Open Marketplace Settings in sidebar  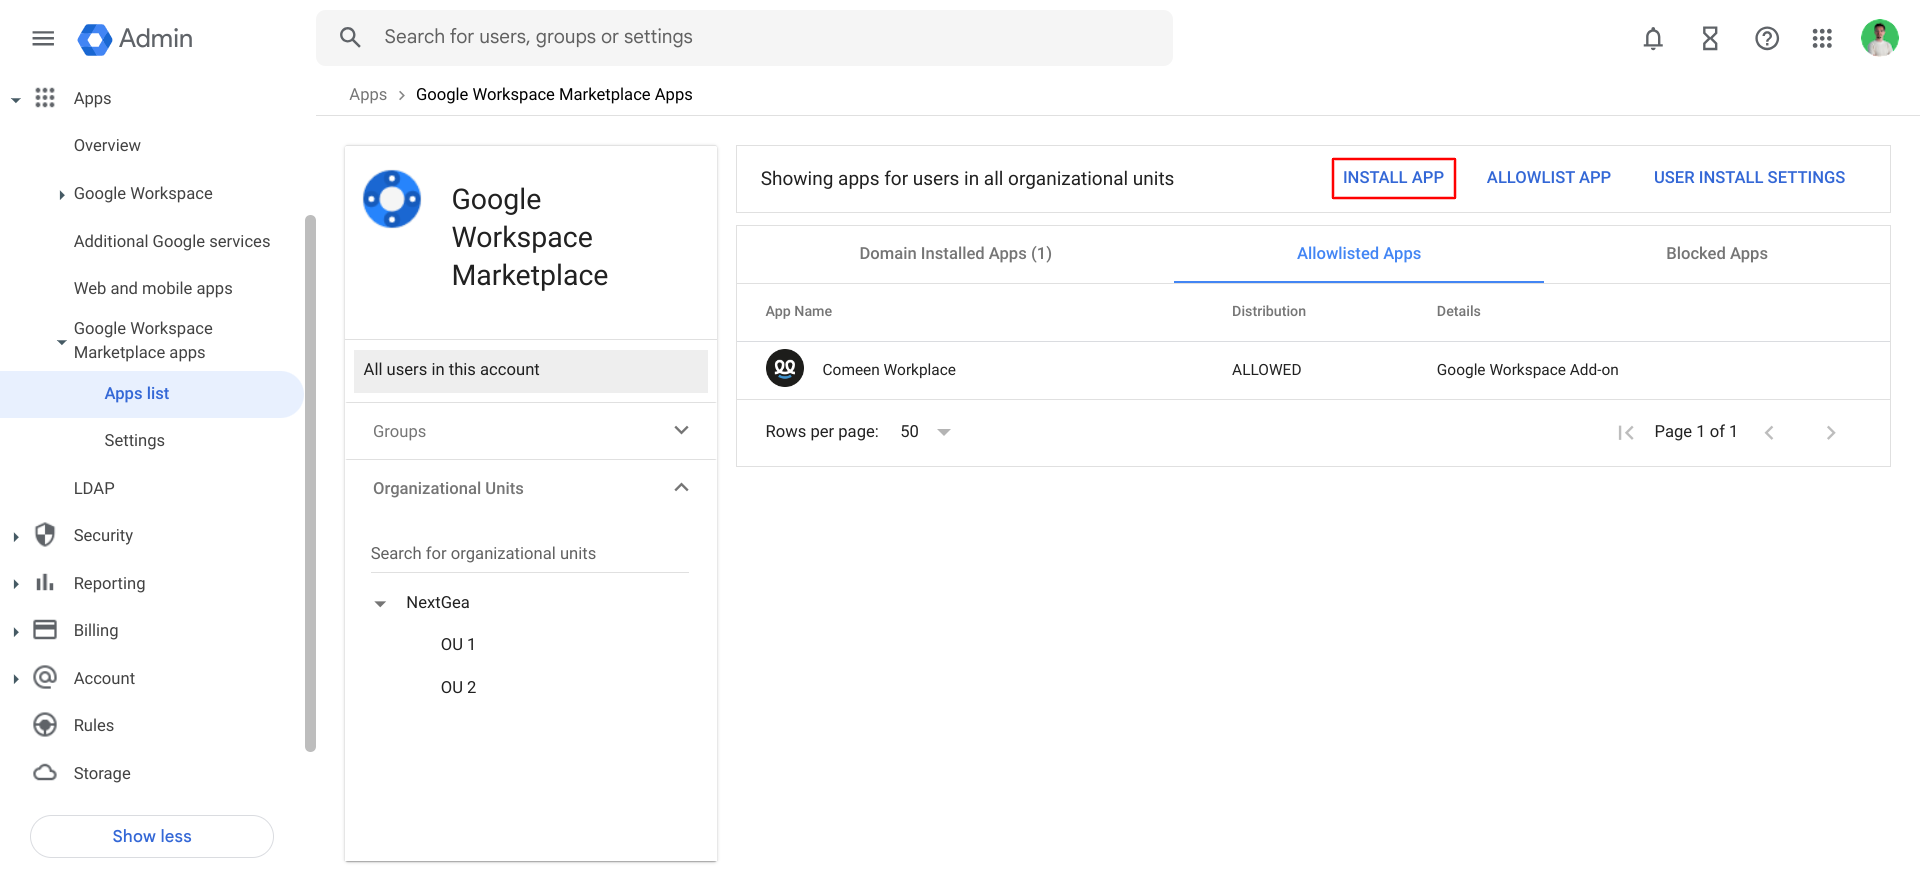(x=134, y=440)
